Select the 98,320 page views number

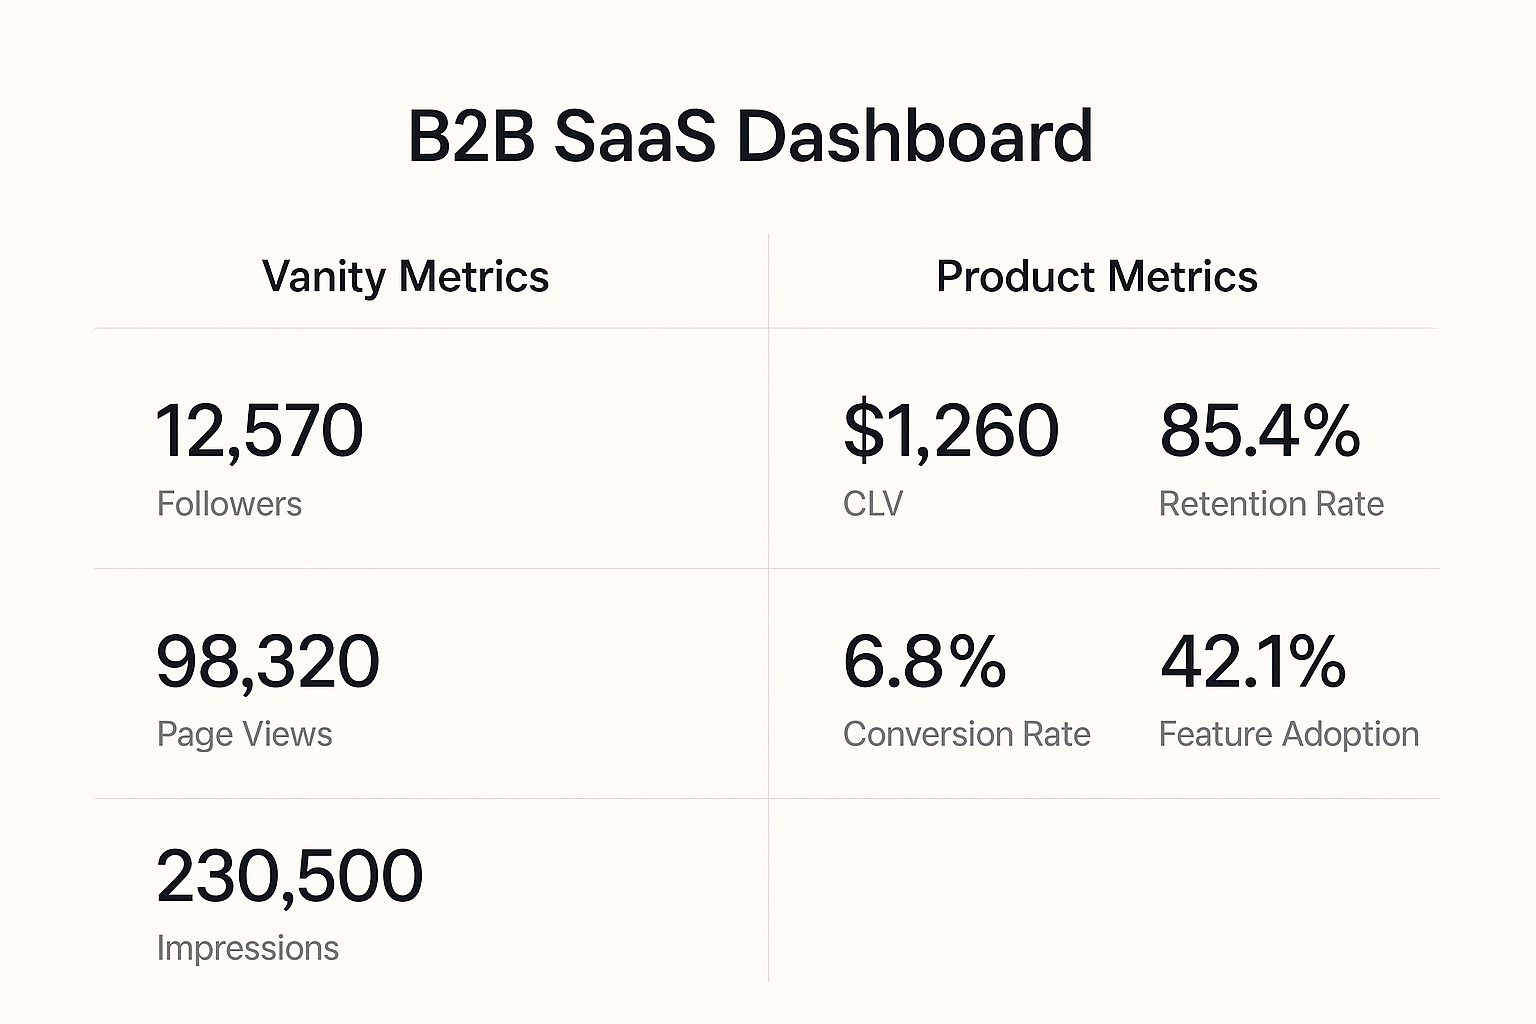(x=268, y=662)
